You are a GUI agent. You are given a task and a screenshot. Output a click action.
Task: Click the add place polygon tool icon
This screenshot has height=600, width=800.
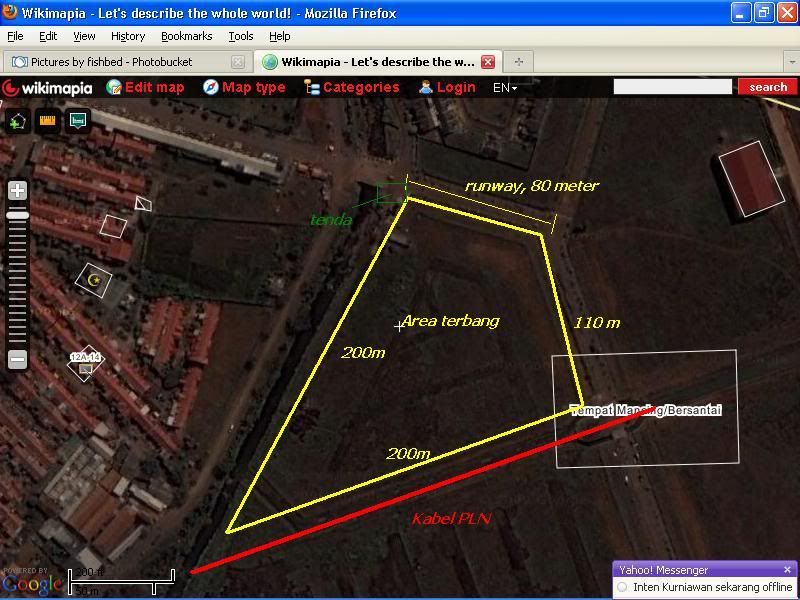click(x=18, y=121)
